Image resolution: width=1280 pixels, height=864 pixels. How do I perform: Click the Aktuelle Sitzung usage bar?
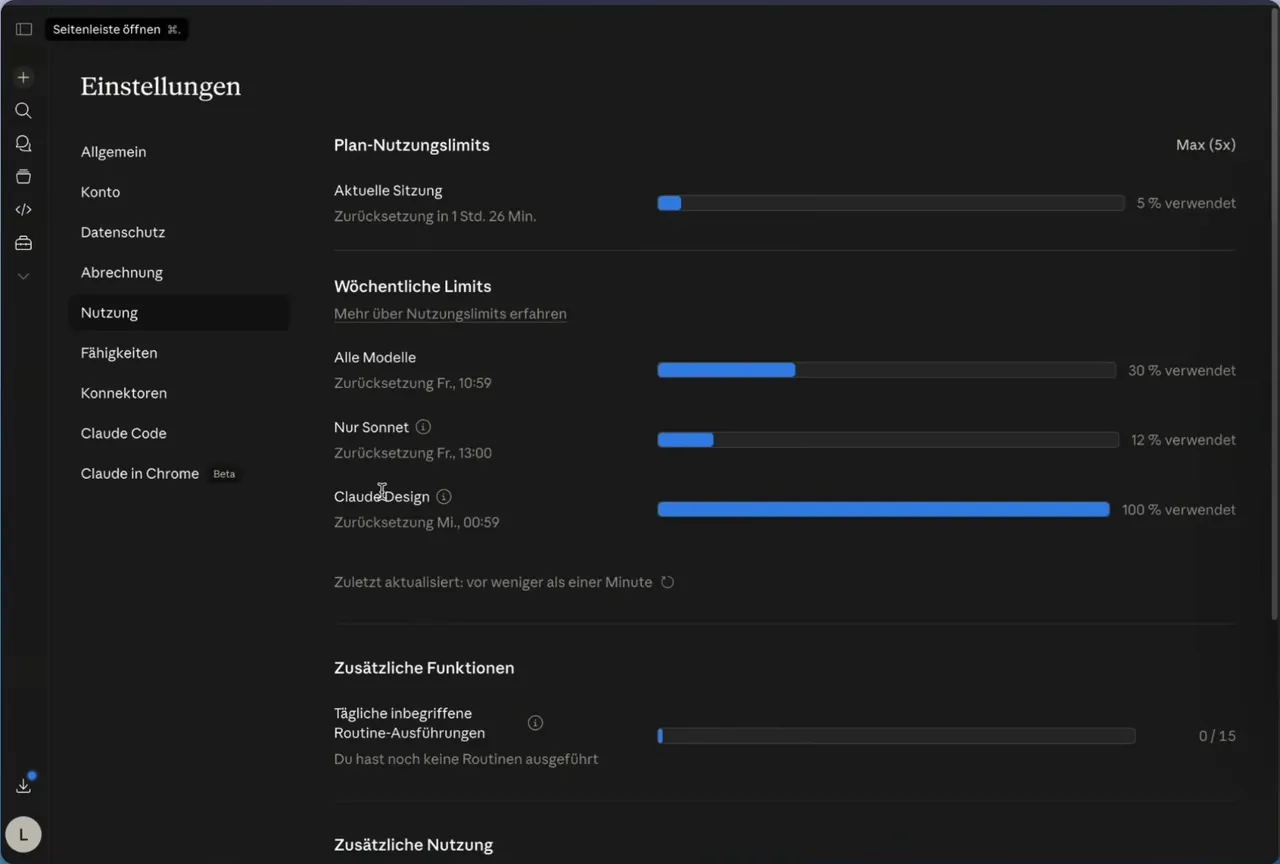pos(890,203)
